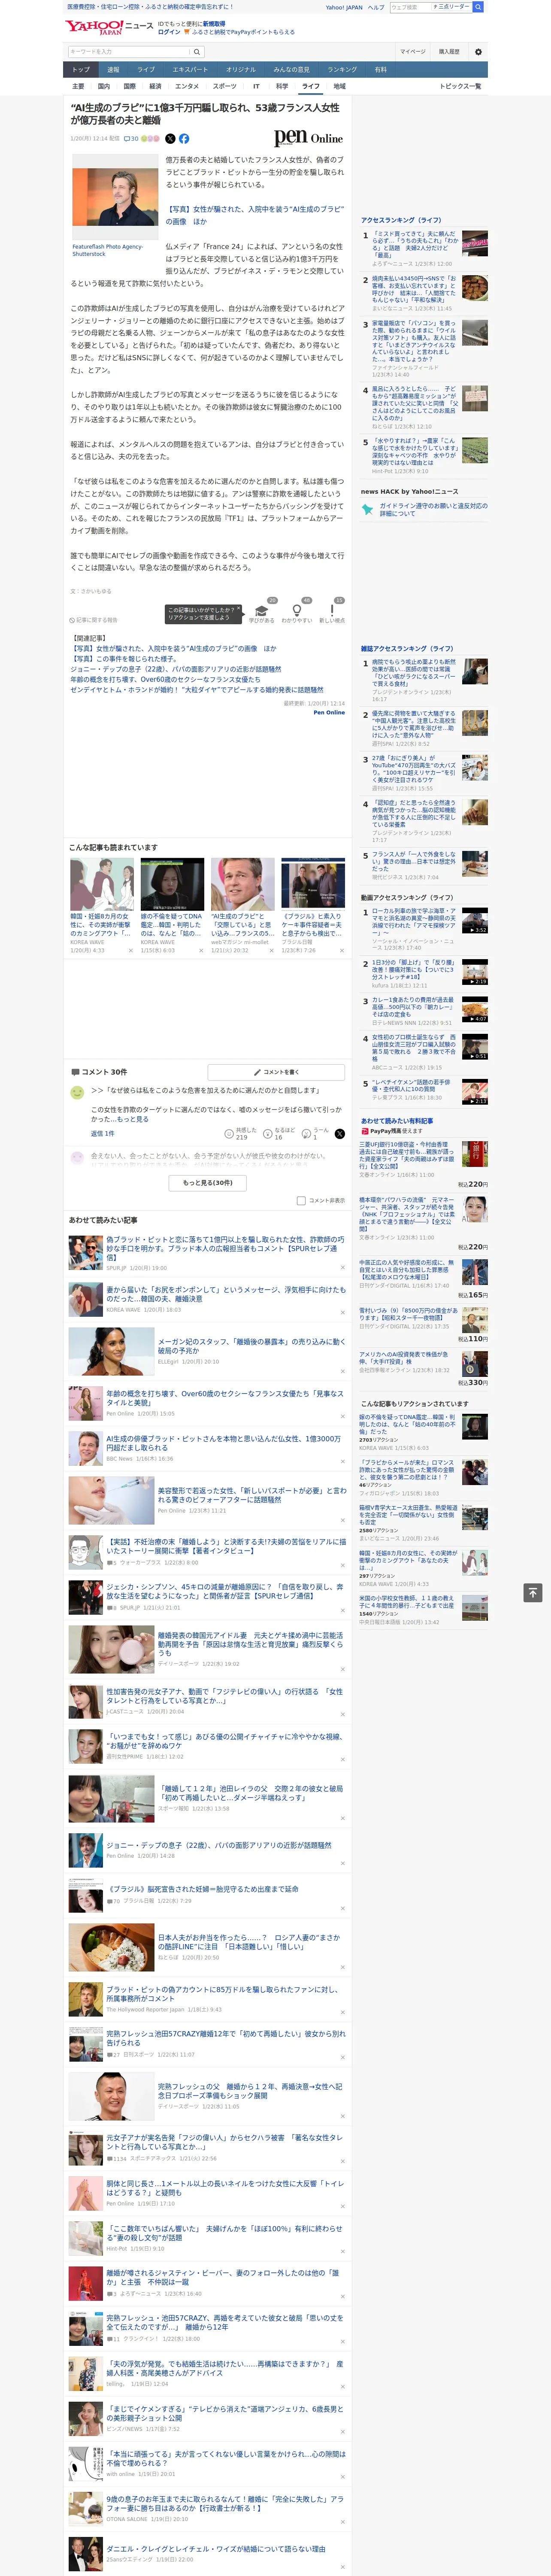Click the Yahoo! JAPAN News logo
Screen dimensions: 551x2576
(x=109, y=26)
